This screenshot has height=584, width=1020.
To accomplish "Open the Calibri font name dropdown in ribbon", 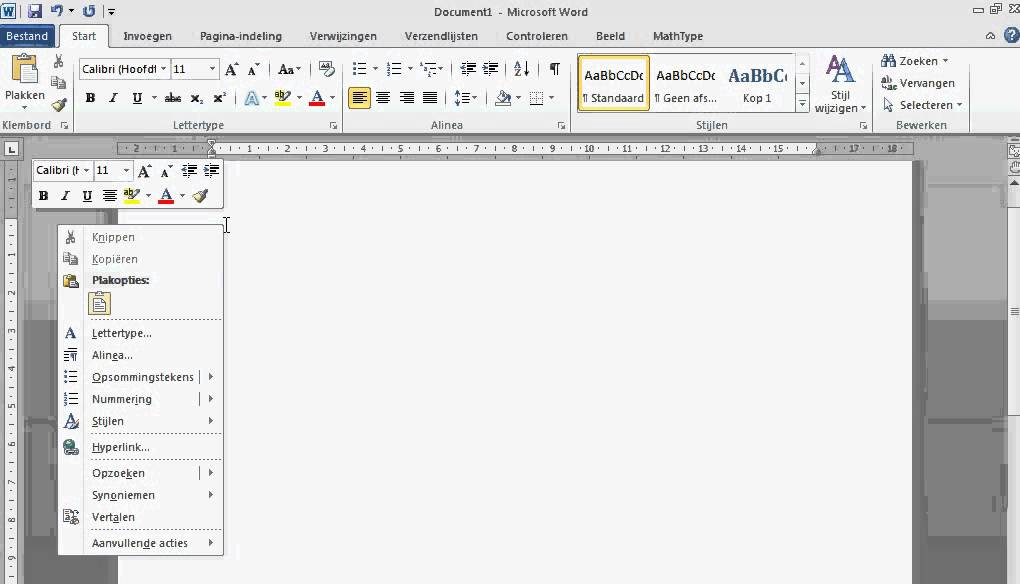I will [163, 69].
